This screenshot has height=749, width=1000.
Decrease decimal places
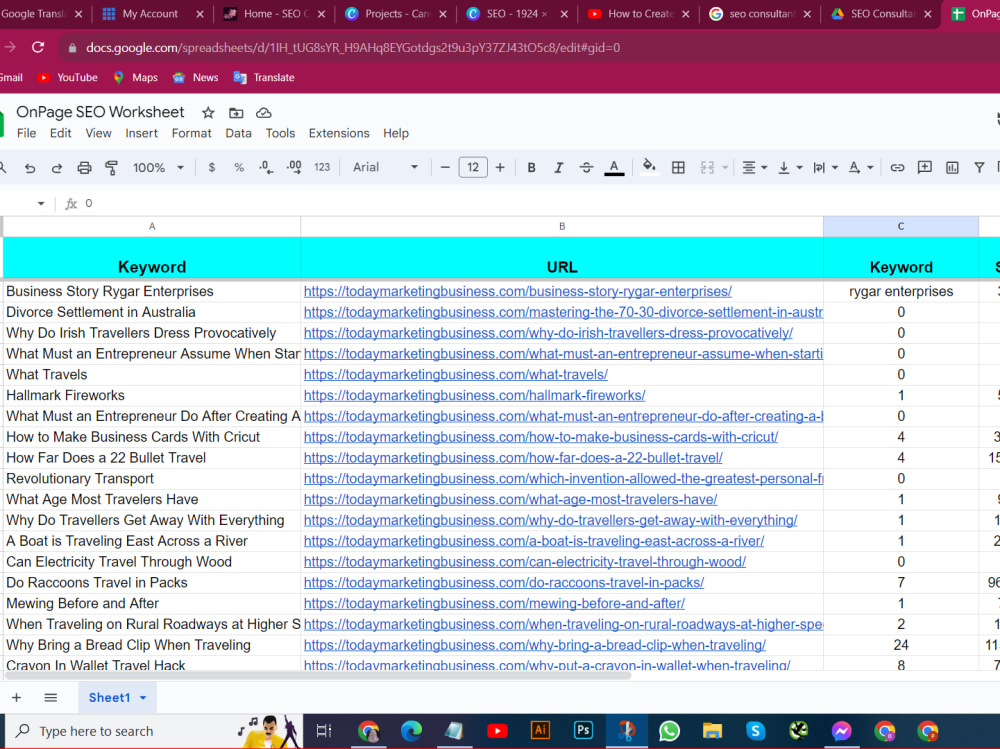(266, 167)
